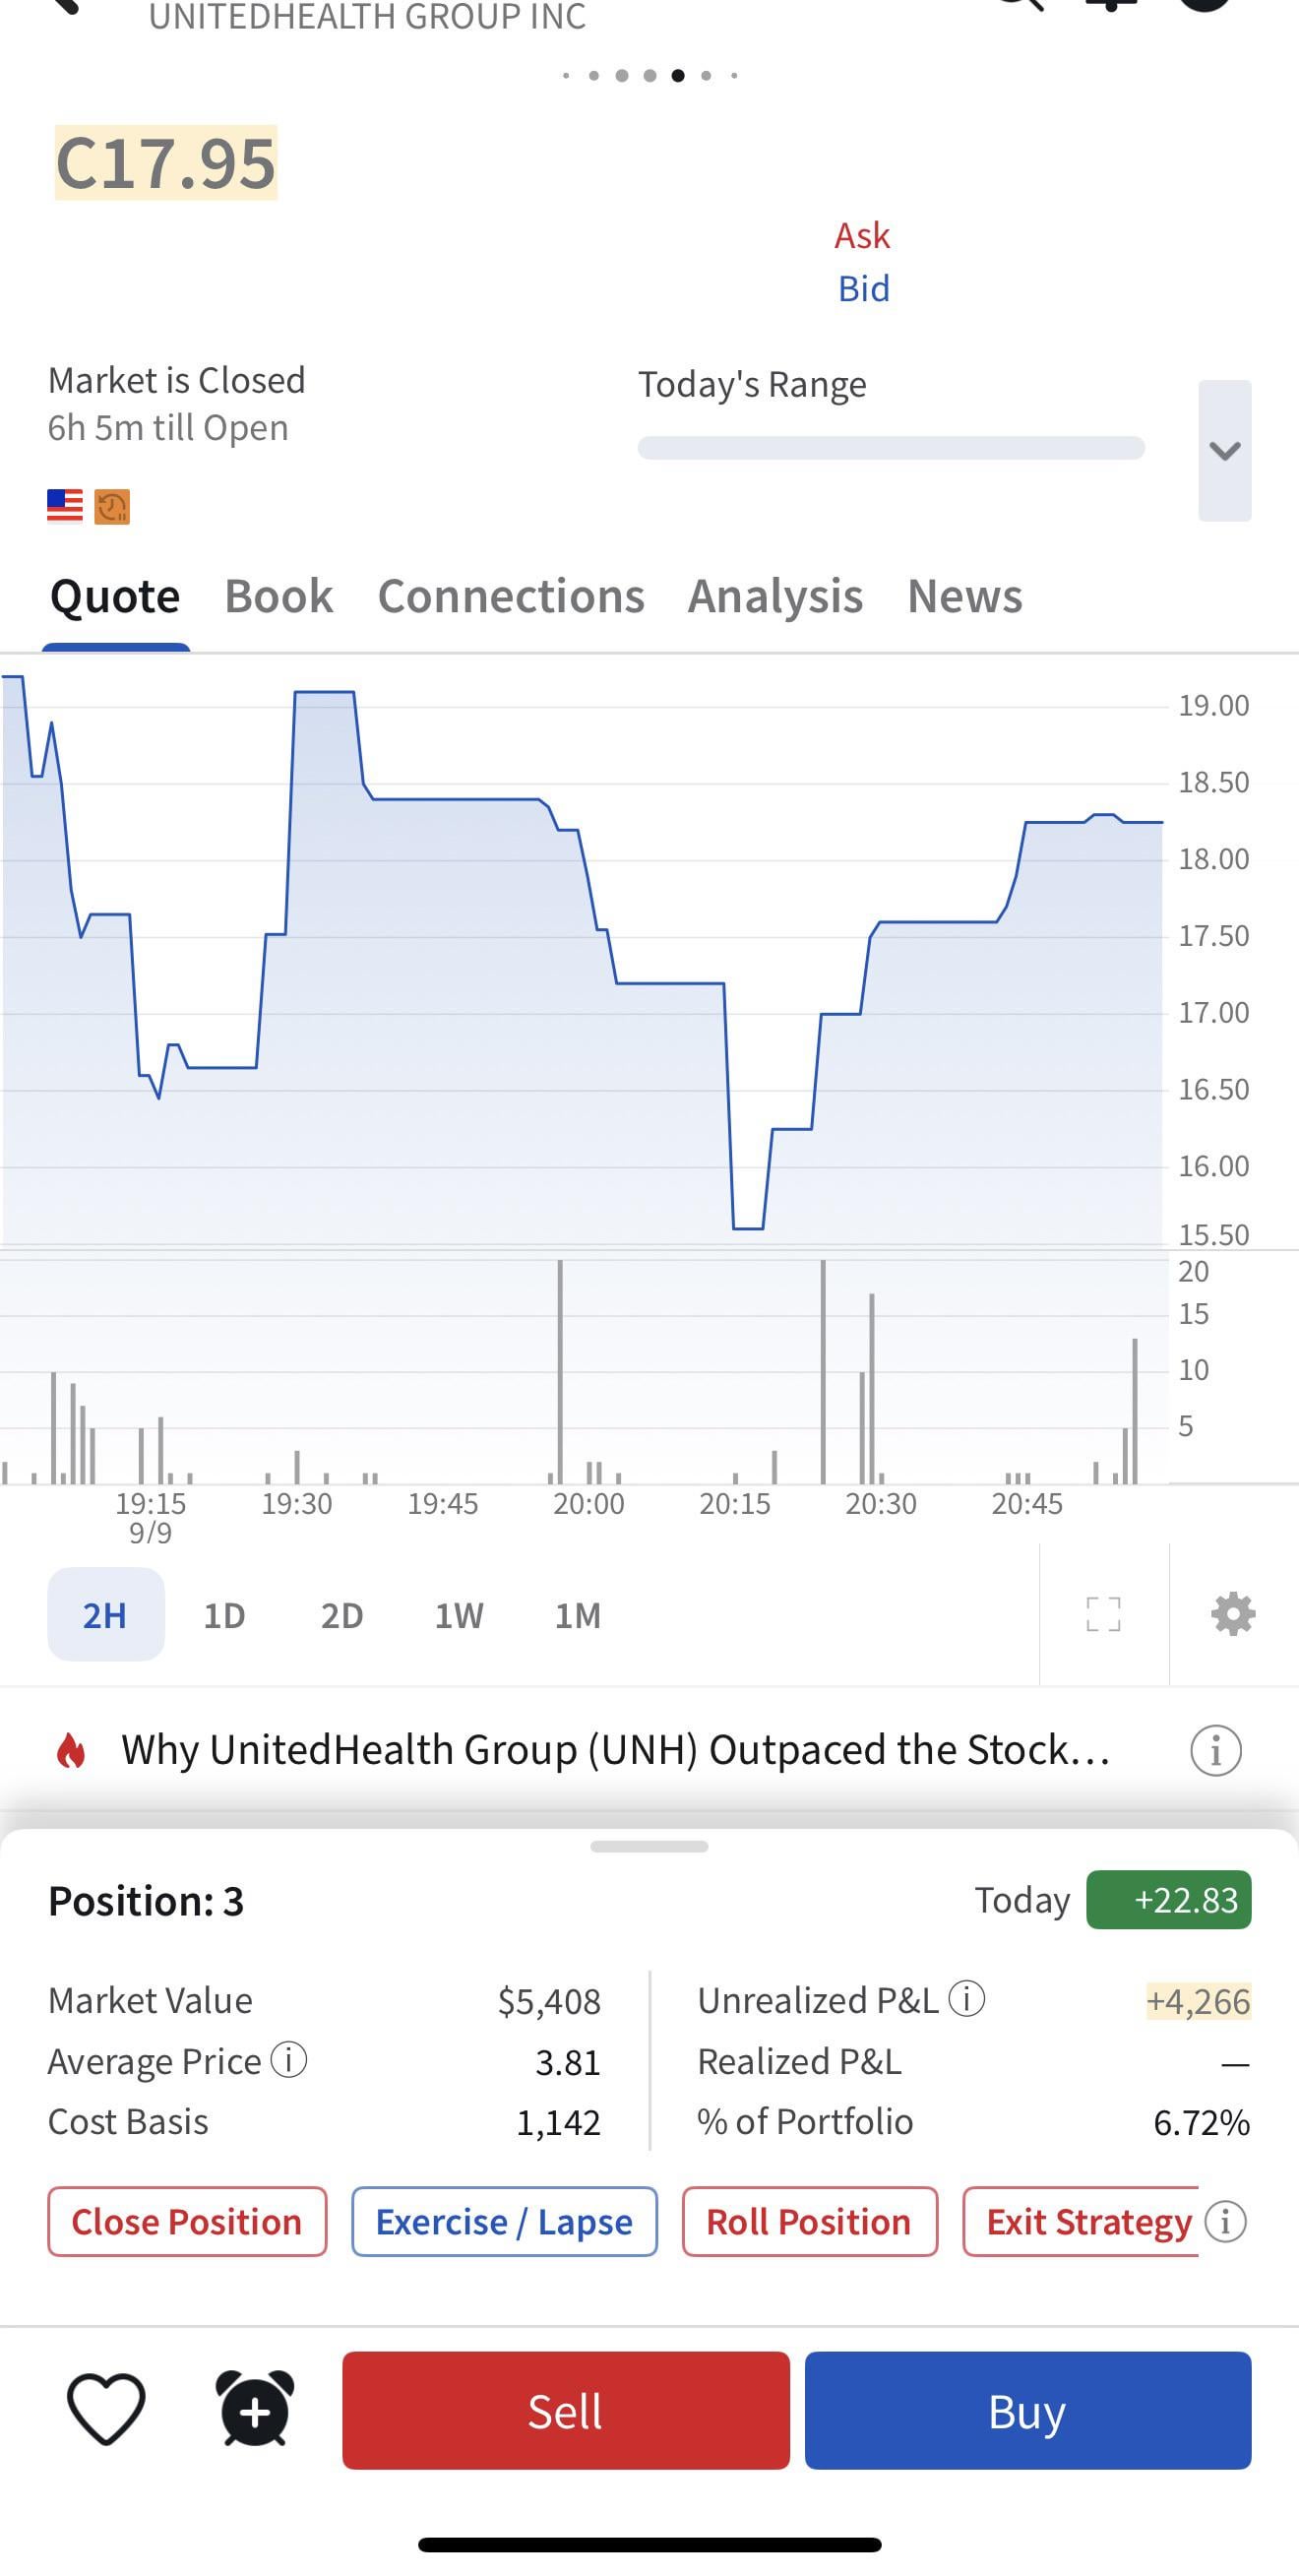The width and height of the screenshot is (1299, 2576).
Task: Switch to the Connections tab
Action: coord(511,597)
